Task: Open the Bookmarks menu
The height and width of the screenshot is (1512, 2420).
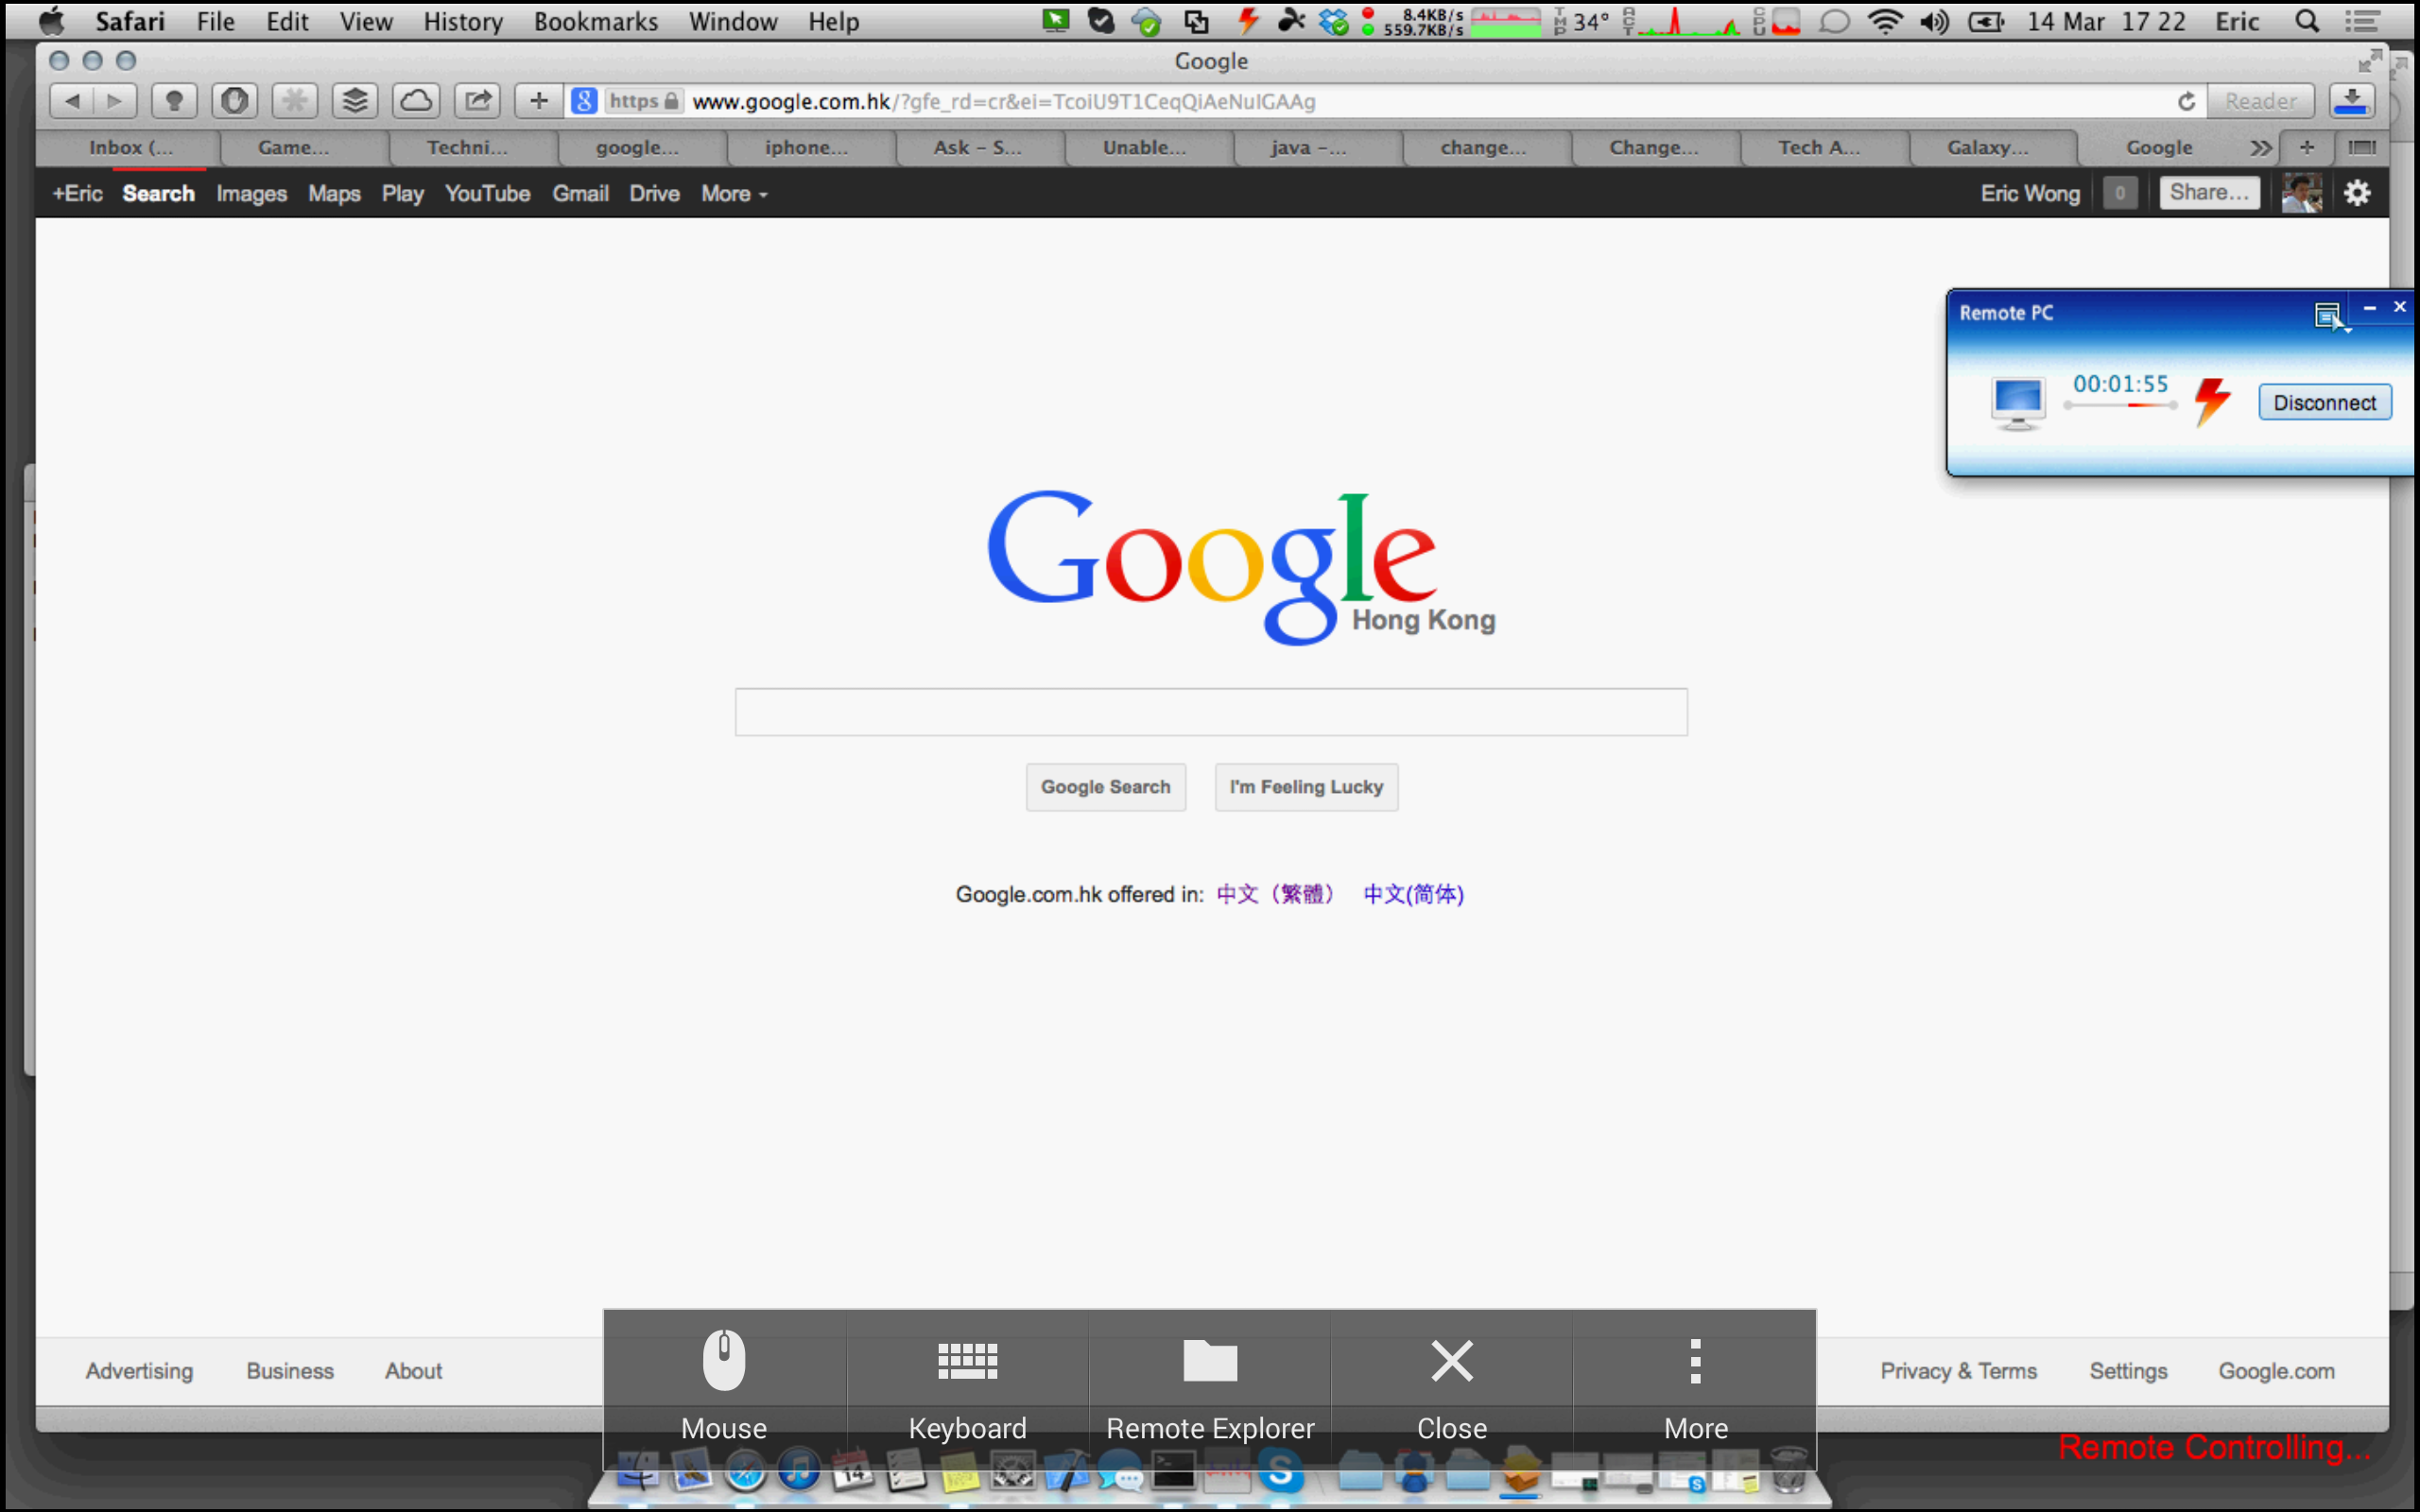Action: [596, 21]
